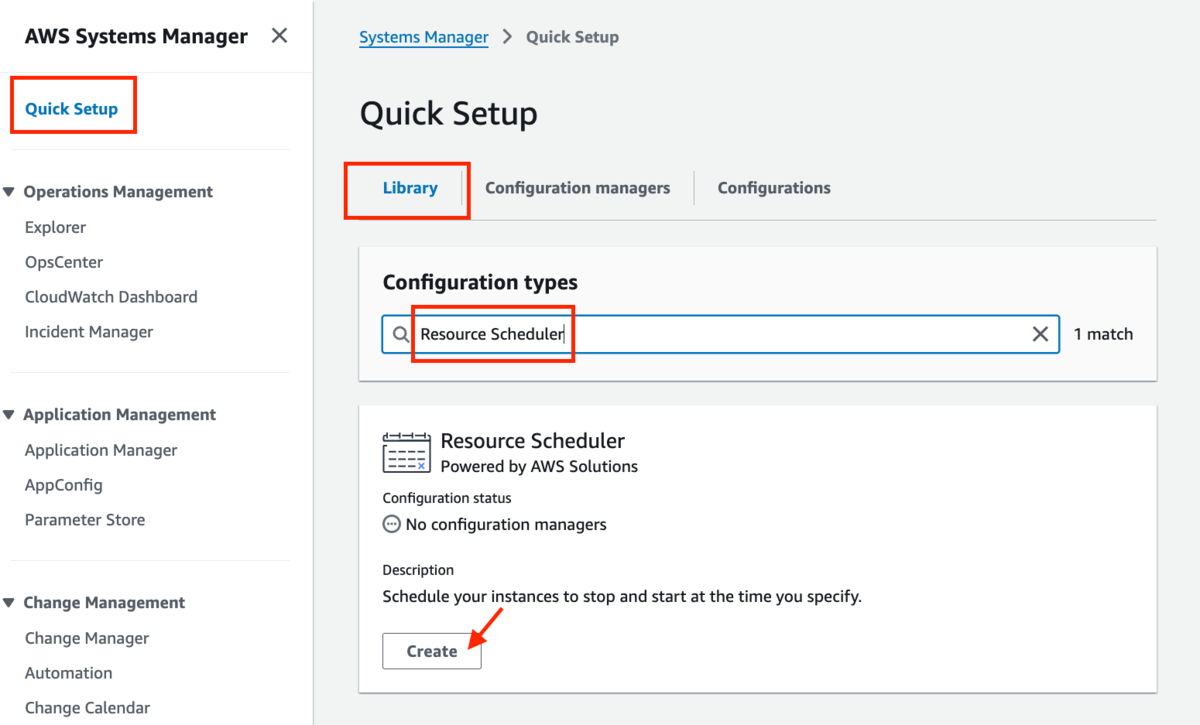Click the Quick Setup page heading
The image size is (1200, 725).
[x=449, y=113]
